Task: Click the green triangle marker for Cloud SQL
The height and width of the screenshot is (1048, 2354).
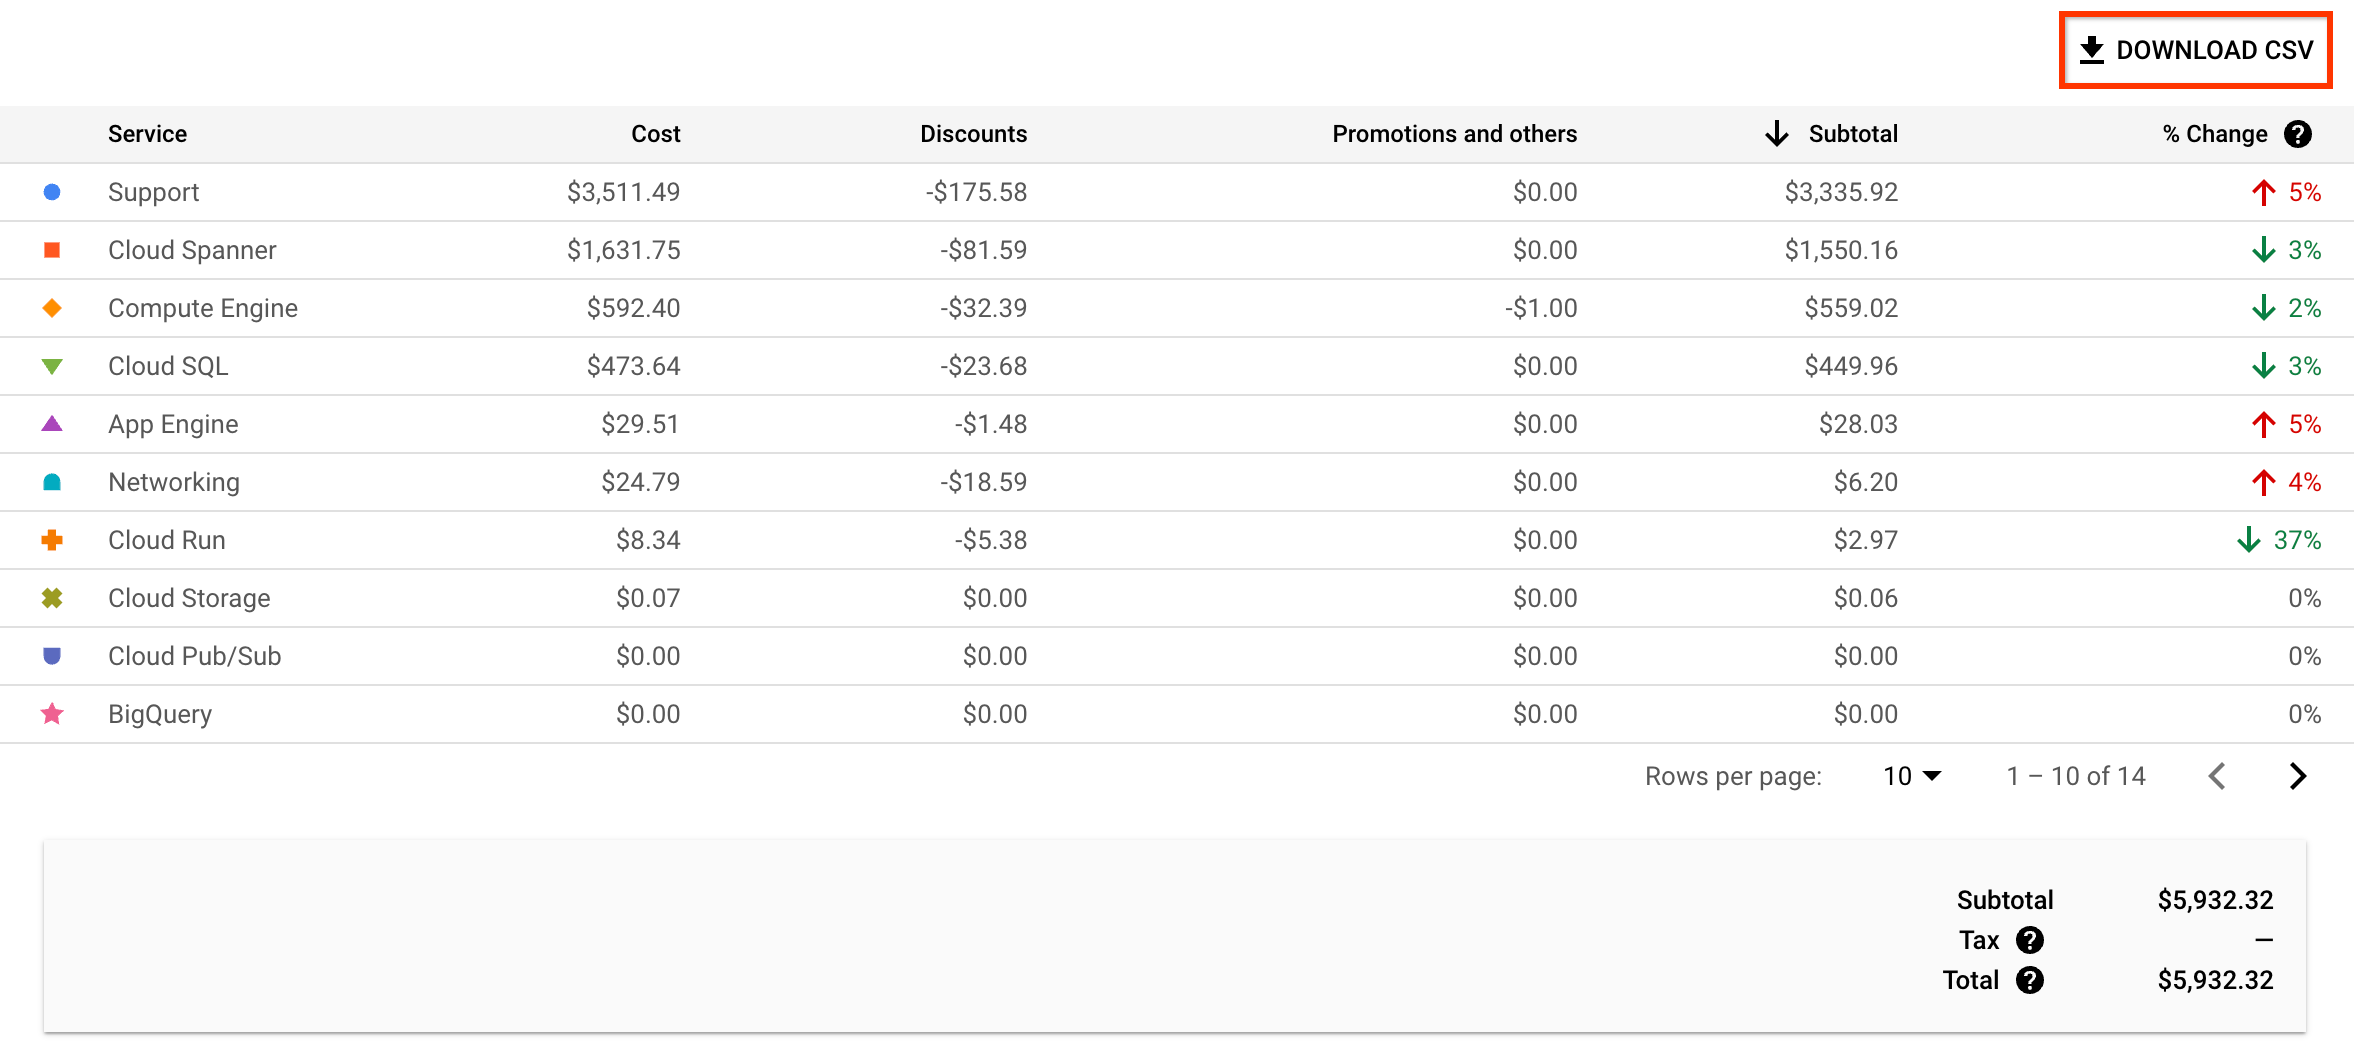Action: click(x=52, y=366)
